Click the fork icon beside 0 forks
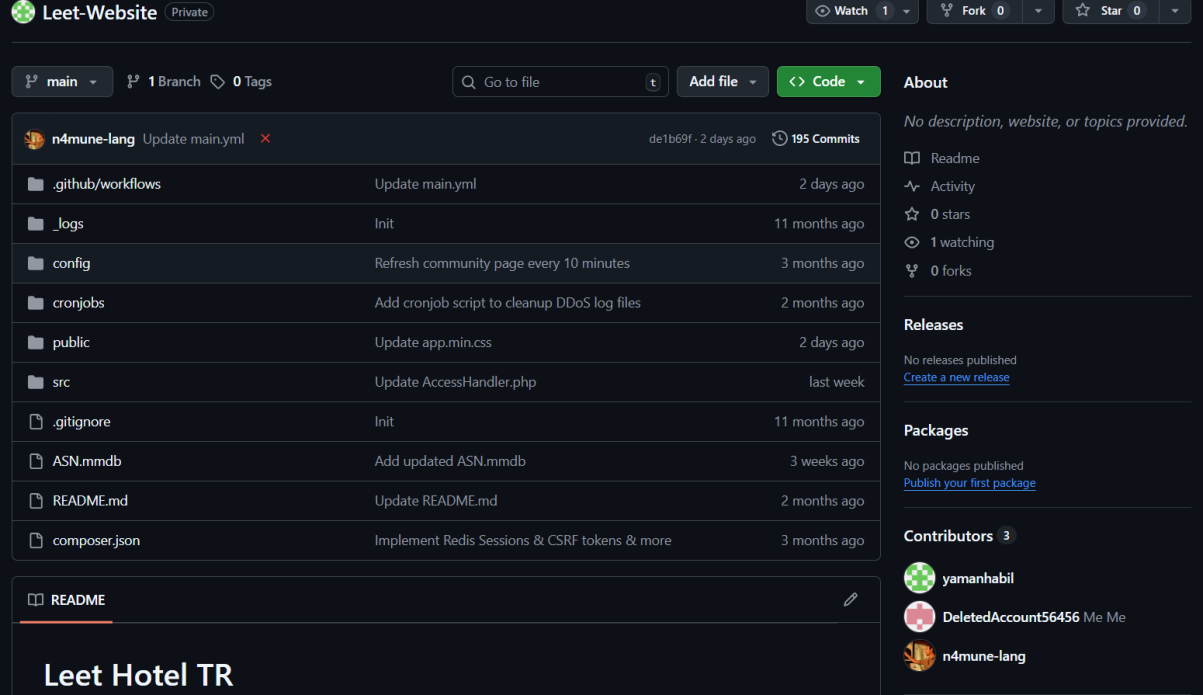Screen dimensions: 1203x695 point(911,270)
